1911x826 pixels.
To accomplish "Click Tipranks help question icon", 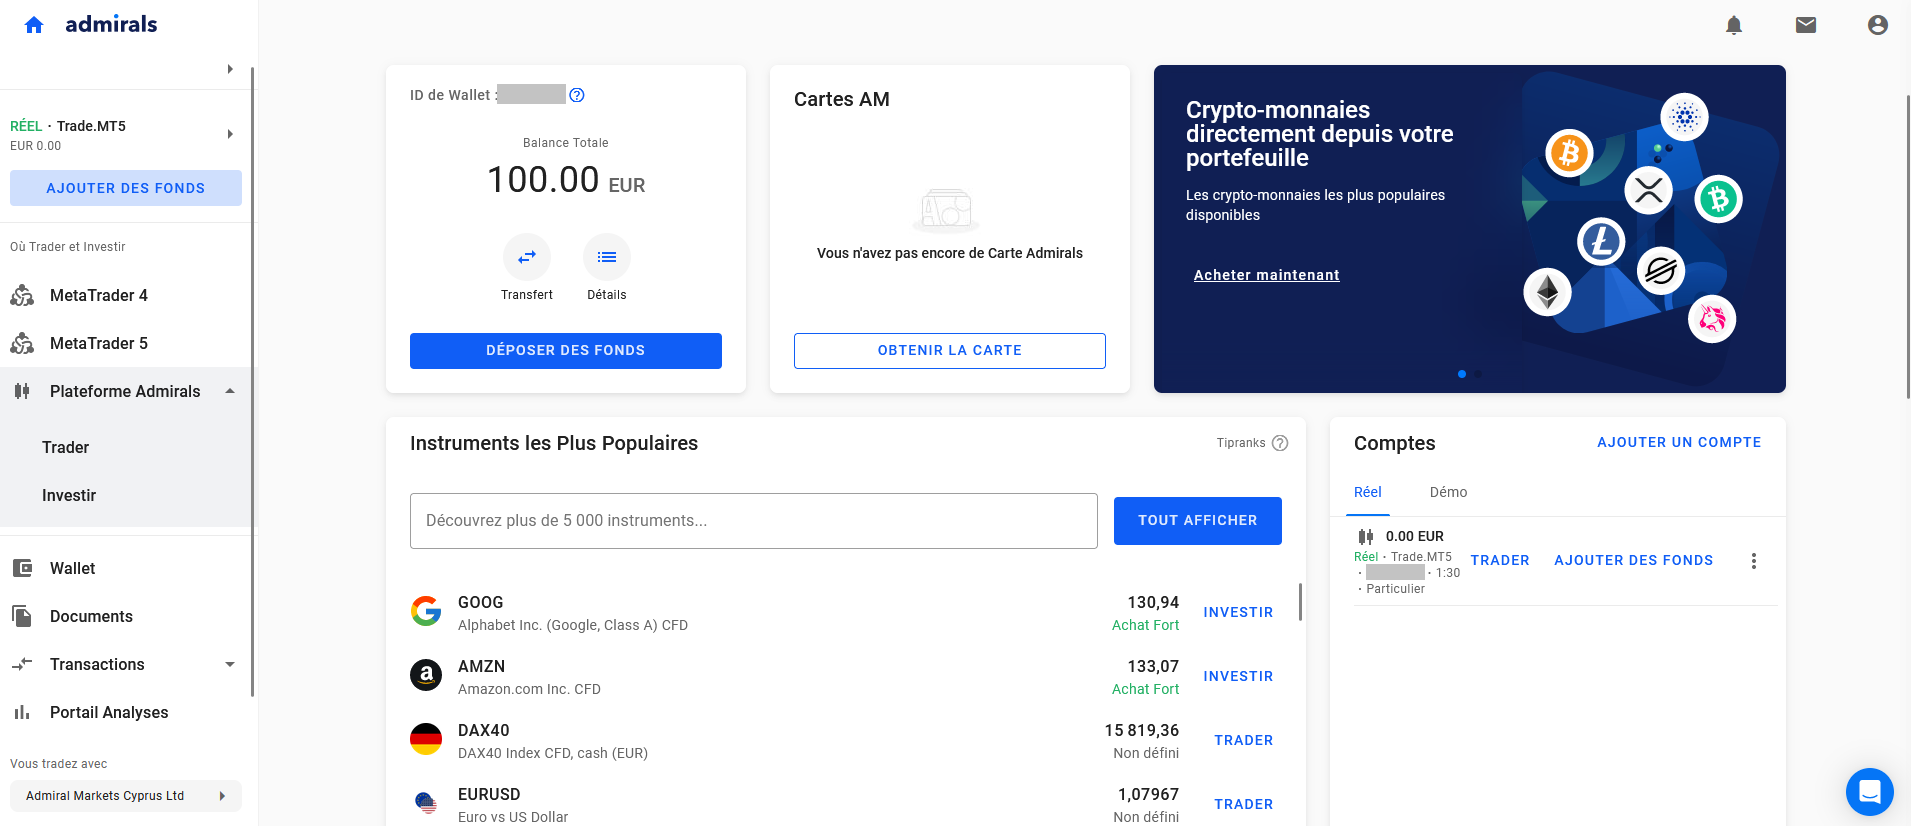I will 1280,443.
